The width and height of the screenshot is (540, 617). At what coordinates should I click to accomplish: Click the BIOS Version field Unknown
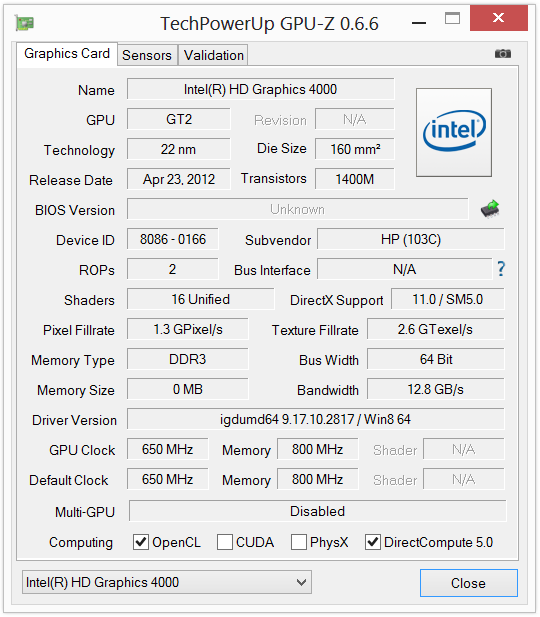tap(298, 209)
